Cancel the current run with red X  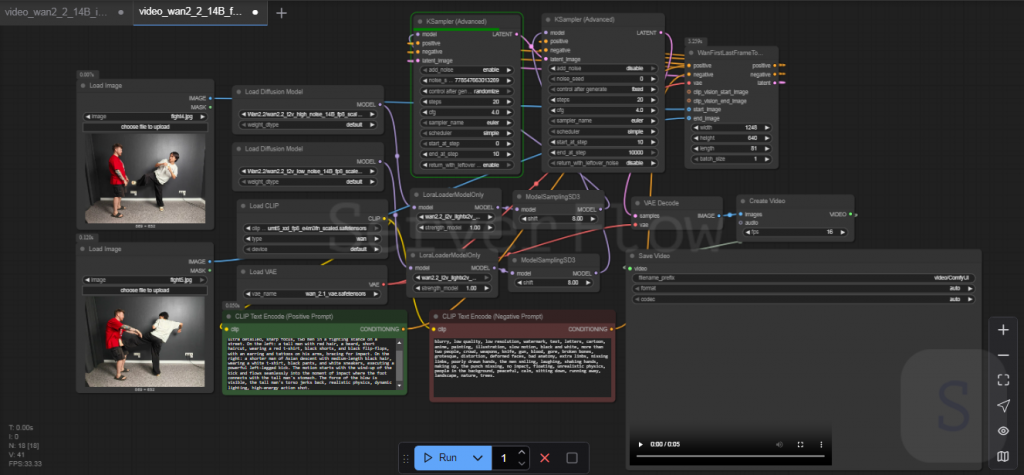click(x=545, y=458)
